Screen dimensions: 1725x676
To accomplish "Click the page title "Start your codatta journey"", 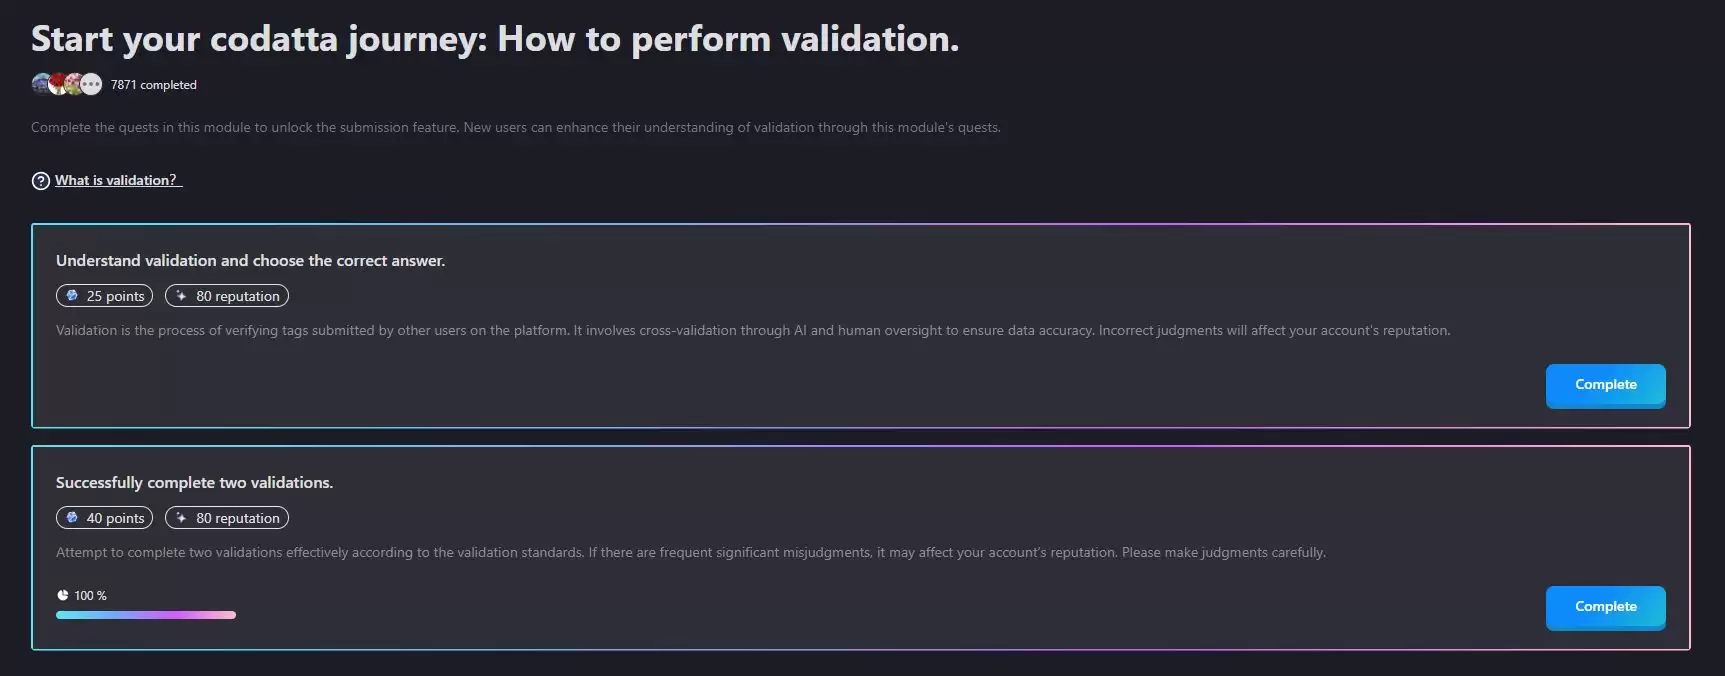I will click(495, 40).
